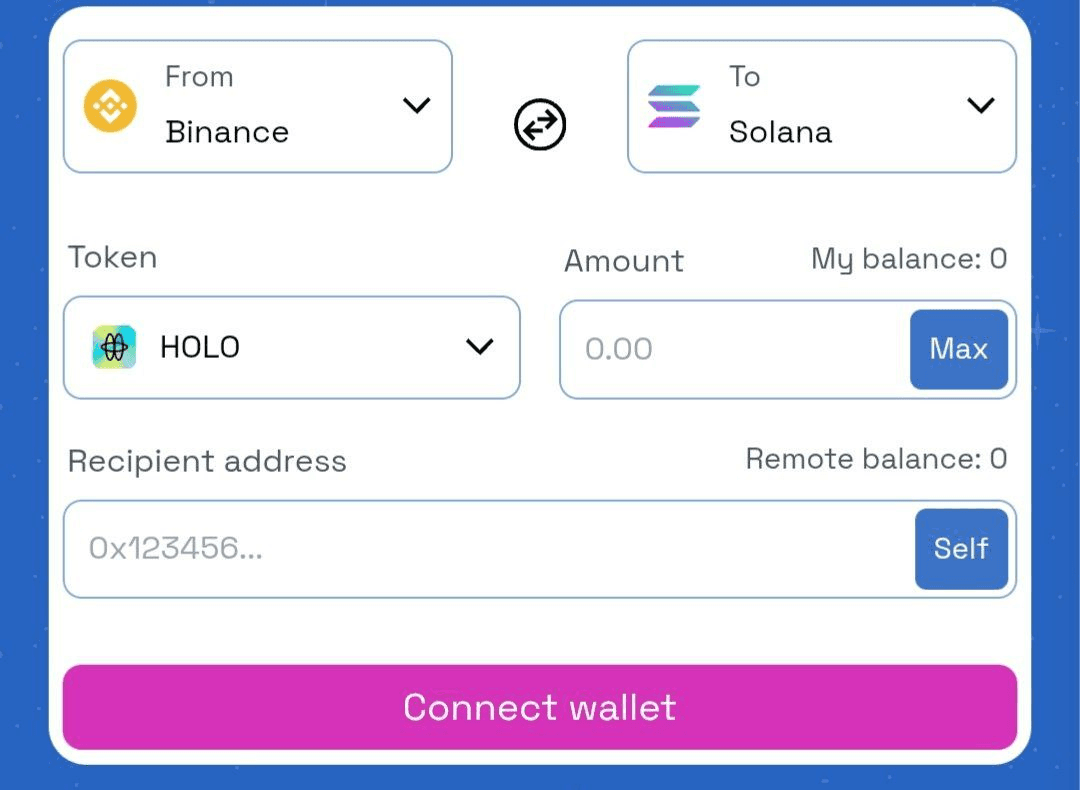Click the Binance logo icon

pyautogui.click(x=110, y=106)
